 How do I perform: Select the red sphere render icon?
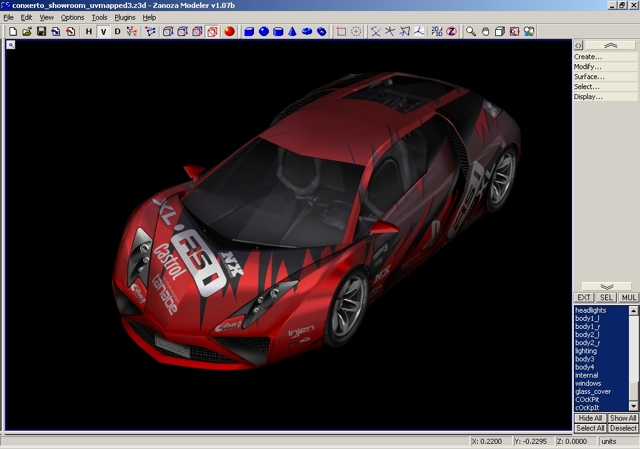(229, 31)
